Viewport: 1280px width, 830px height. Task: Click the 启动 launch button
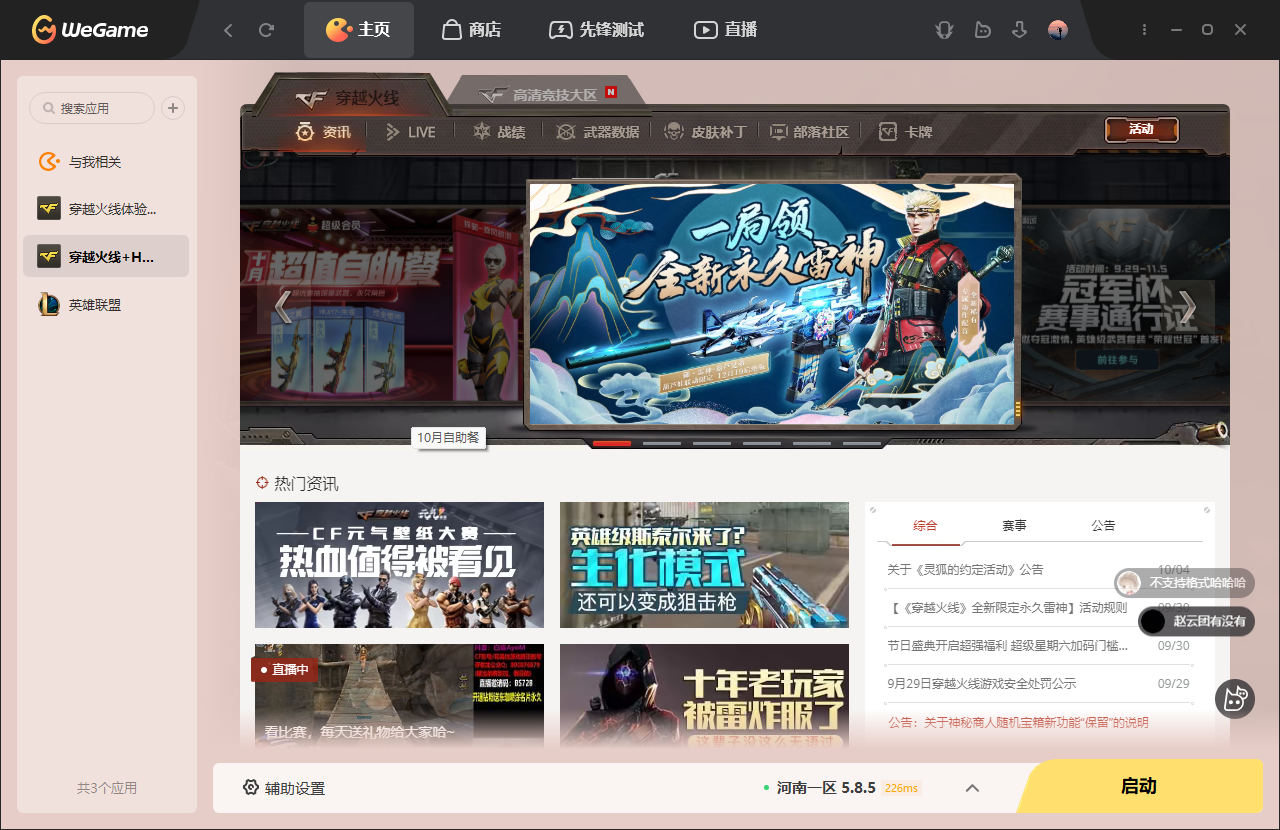pyautogui.click(x=1139, y=786)
